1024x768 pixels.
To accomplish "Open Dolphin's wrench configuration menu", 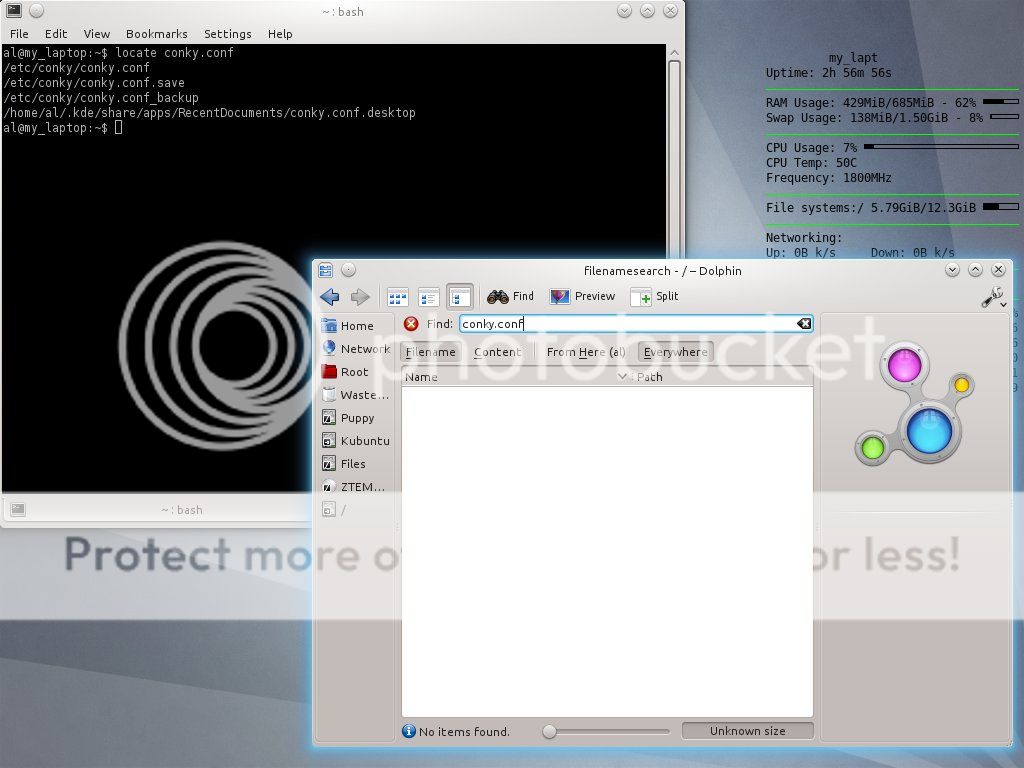I will (994, 297).
